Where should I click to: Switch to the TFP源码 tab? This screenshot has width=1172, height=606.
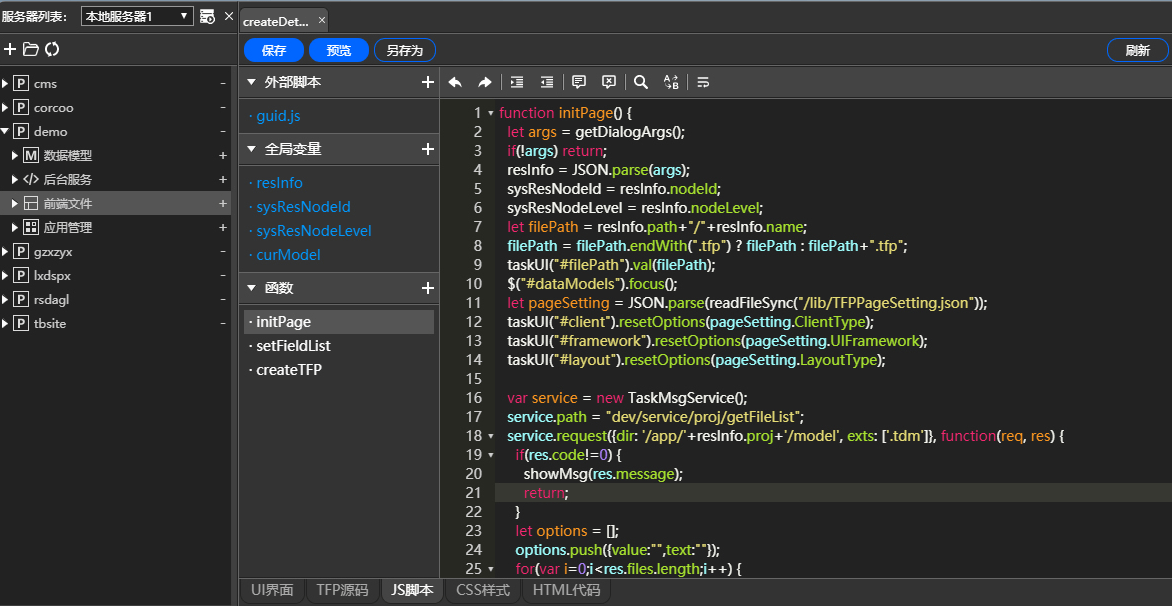click(x=342, y=590)
